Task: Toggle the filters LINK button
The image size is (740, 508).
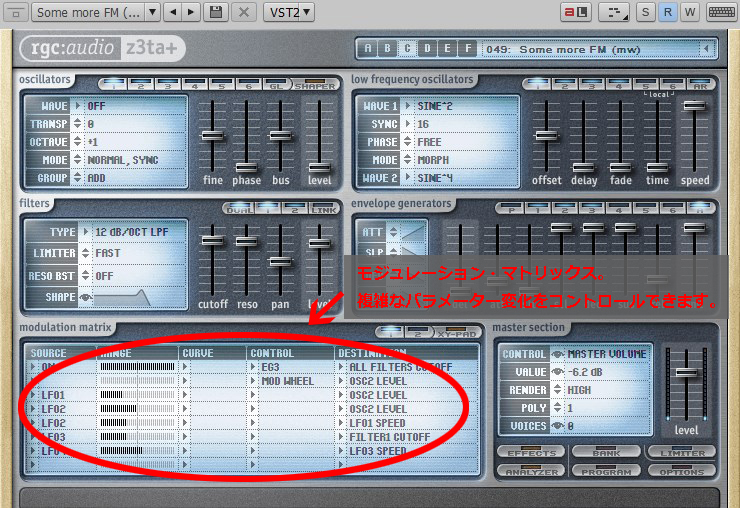Action: pos(324,209)
